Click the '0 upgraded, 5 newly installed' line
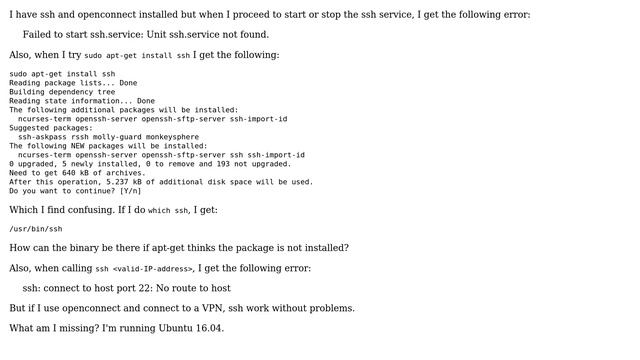Viewport: 640px width, 360px height. point(150,164)
